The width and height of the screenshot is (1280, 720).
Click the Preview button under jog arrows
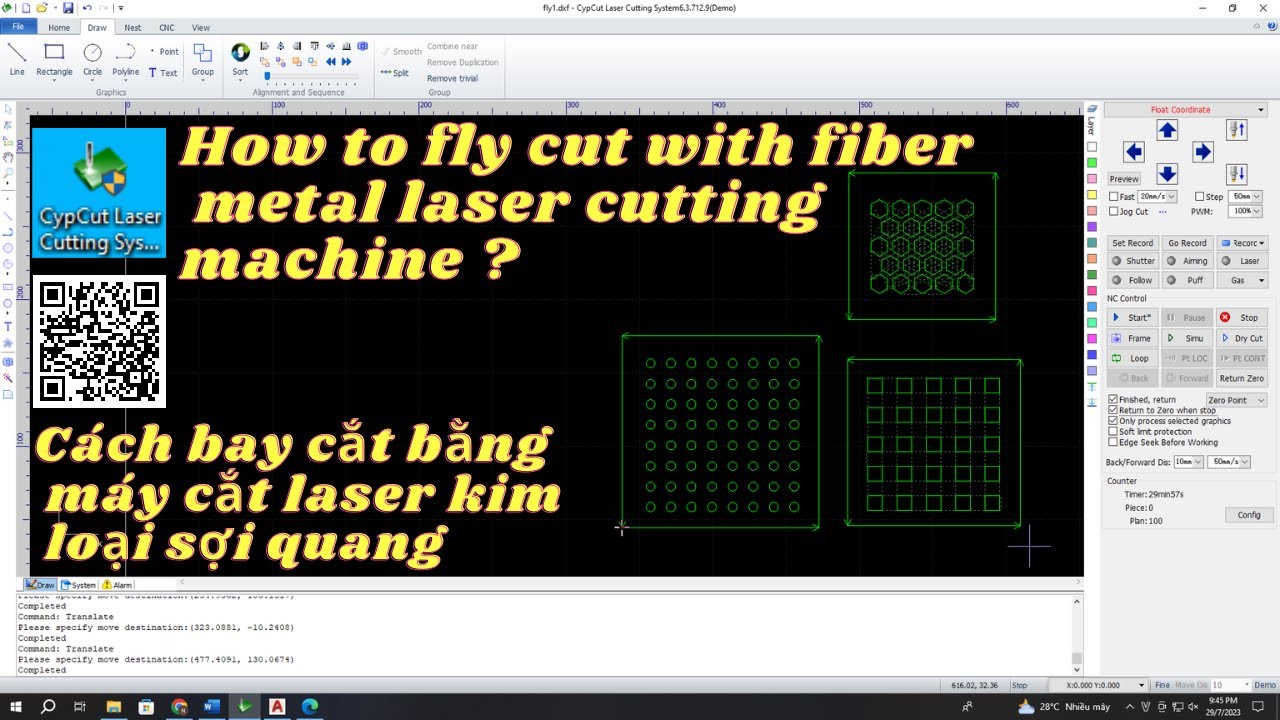[x=1124, y=179]
